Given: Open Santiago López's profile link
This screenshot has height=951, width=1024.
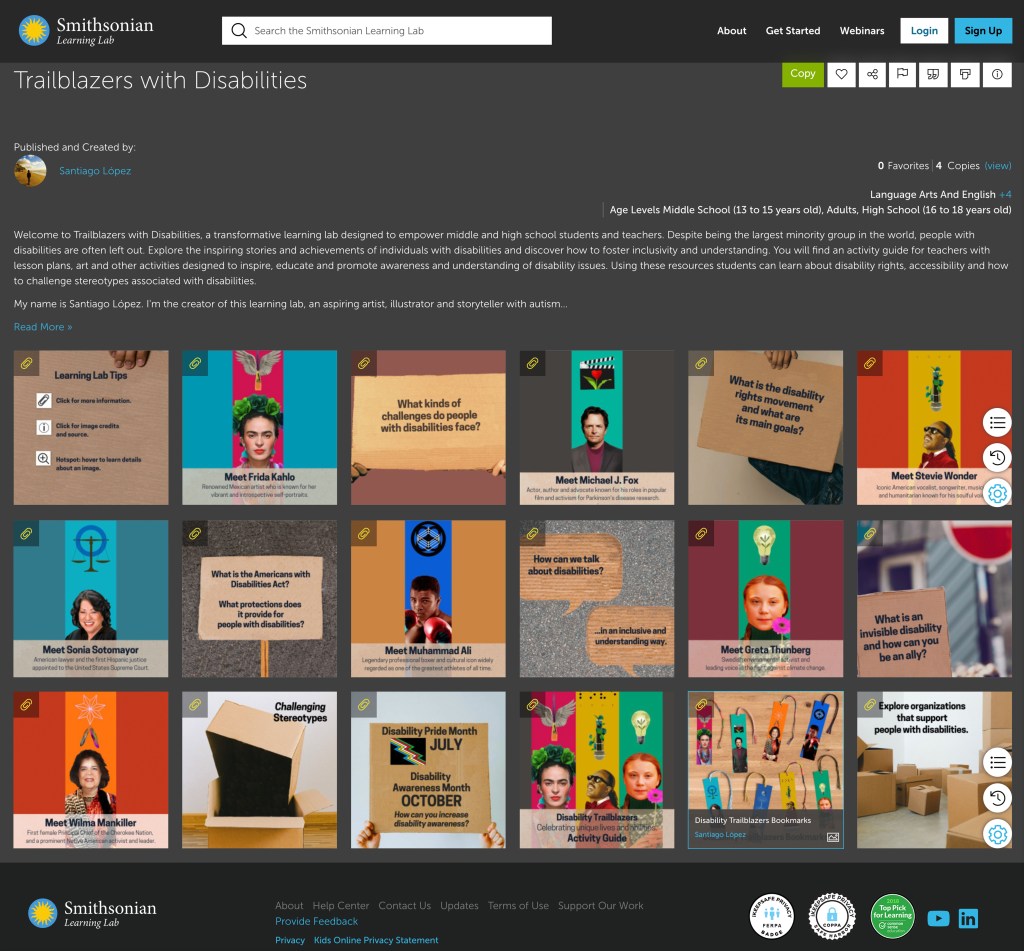Looking at the screenshot, I should click(94, 170).
